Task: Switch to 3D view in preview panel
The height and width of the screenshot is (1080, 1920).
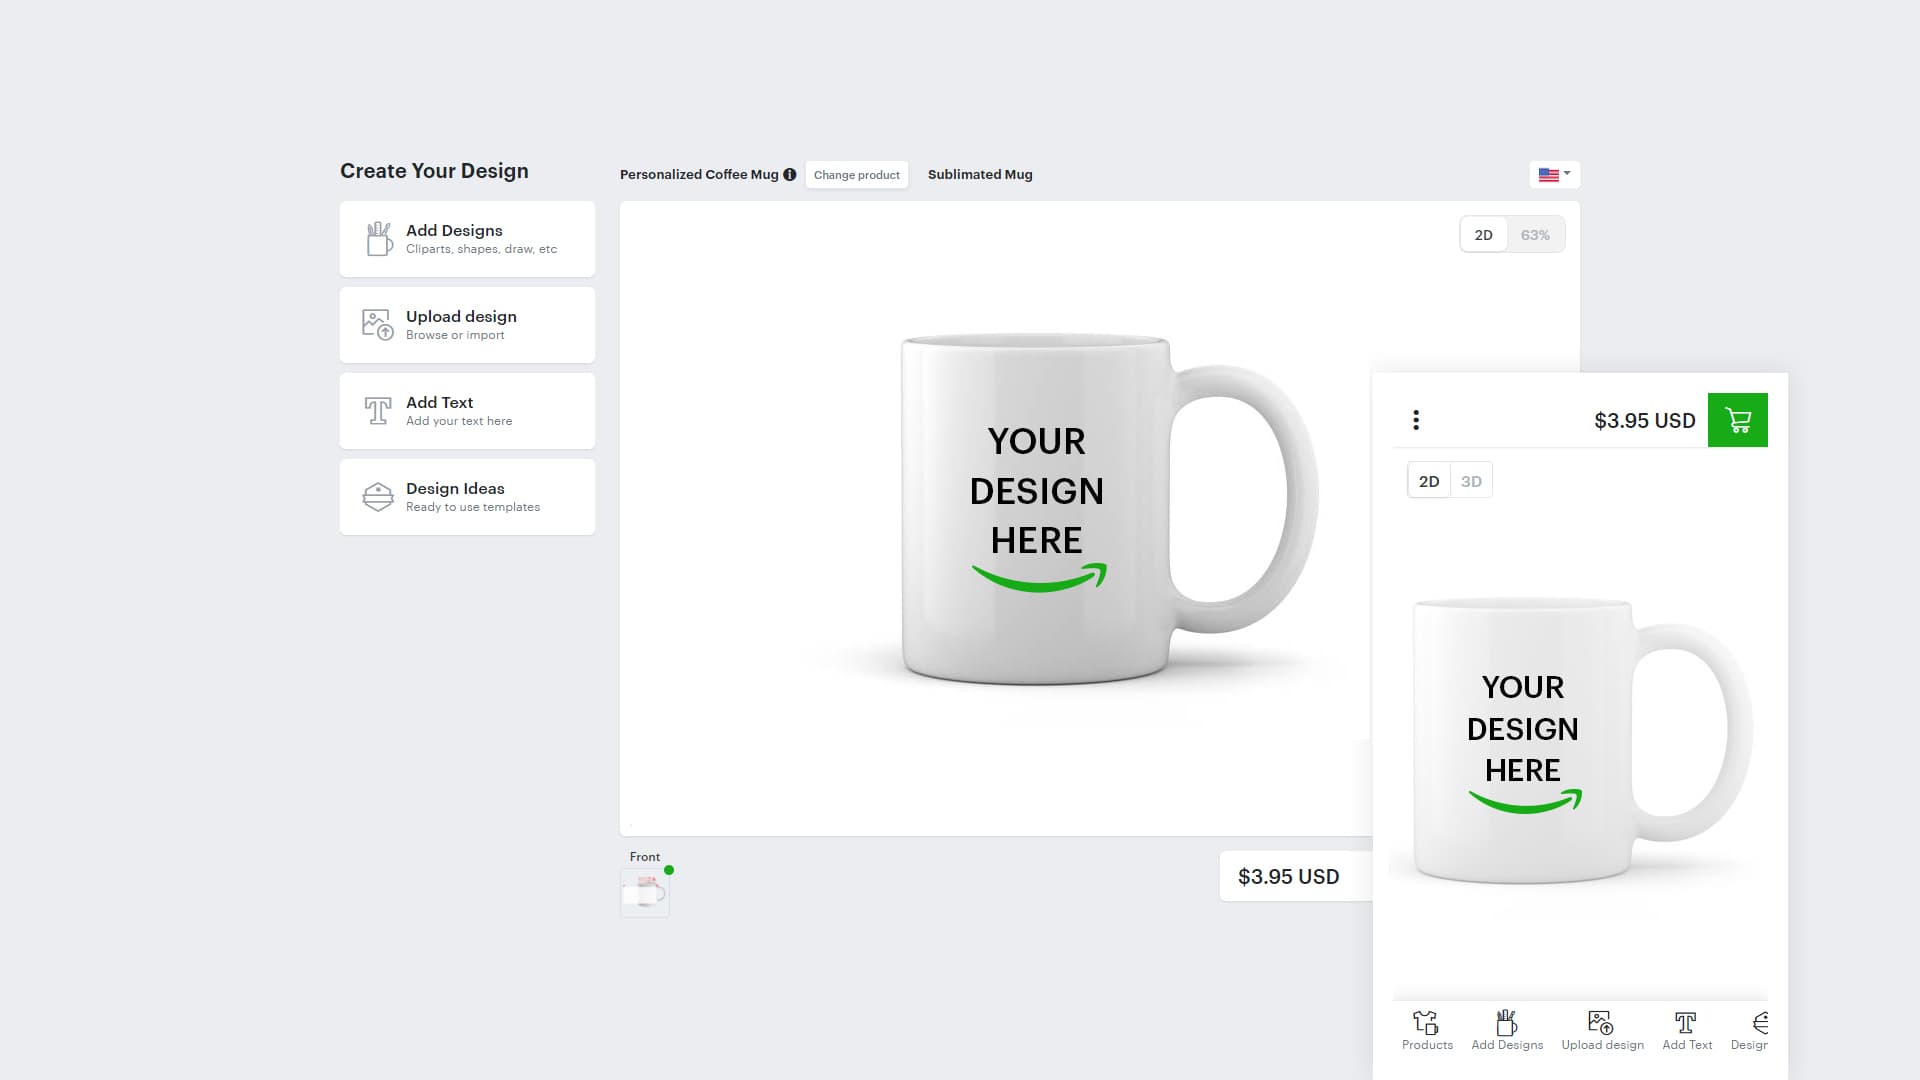Action: (x=1472, y=480)
